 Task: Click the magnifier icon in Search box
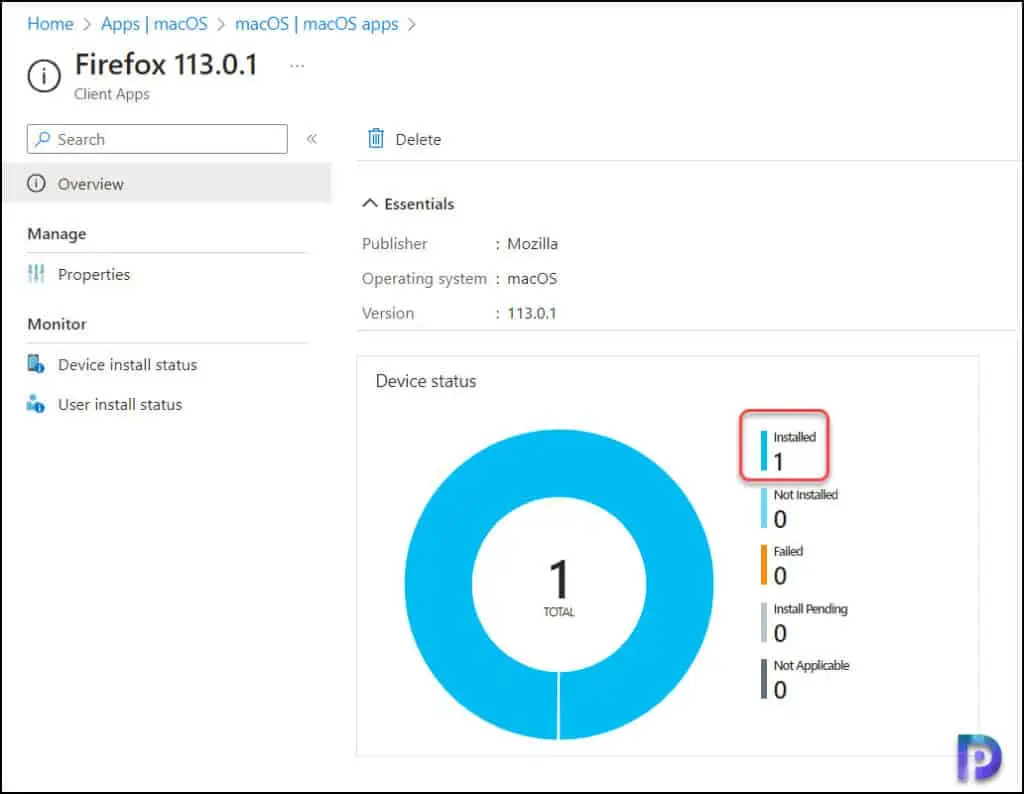pos(43,138)
